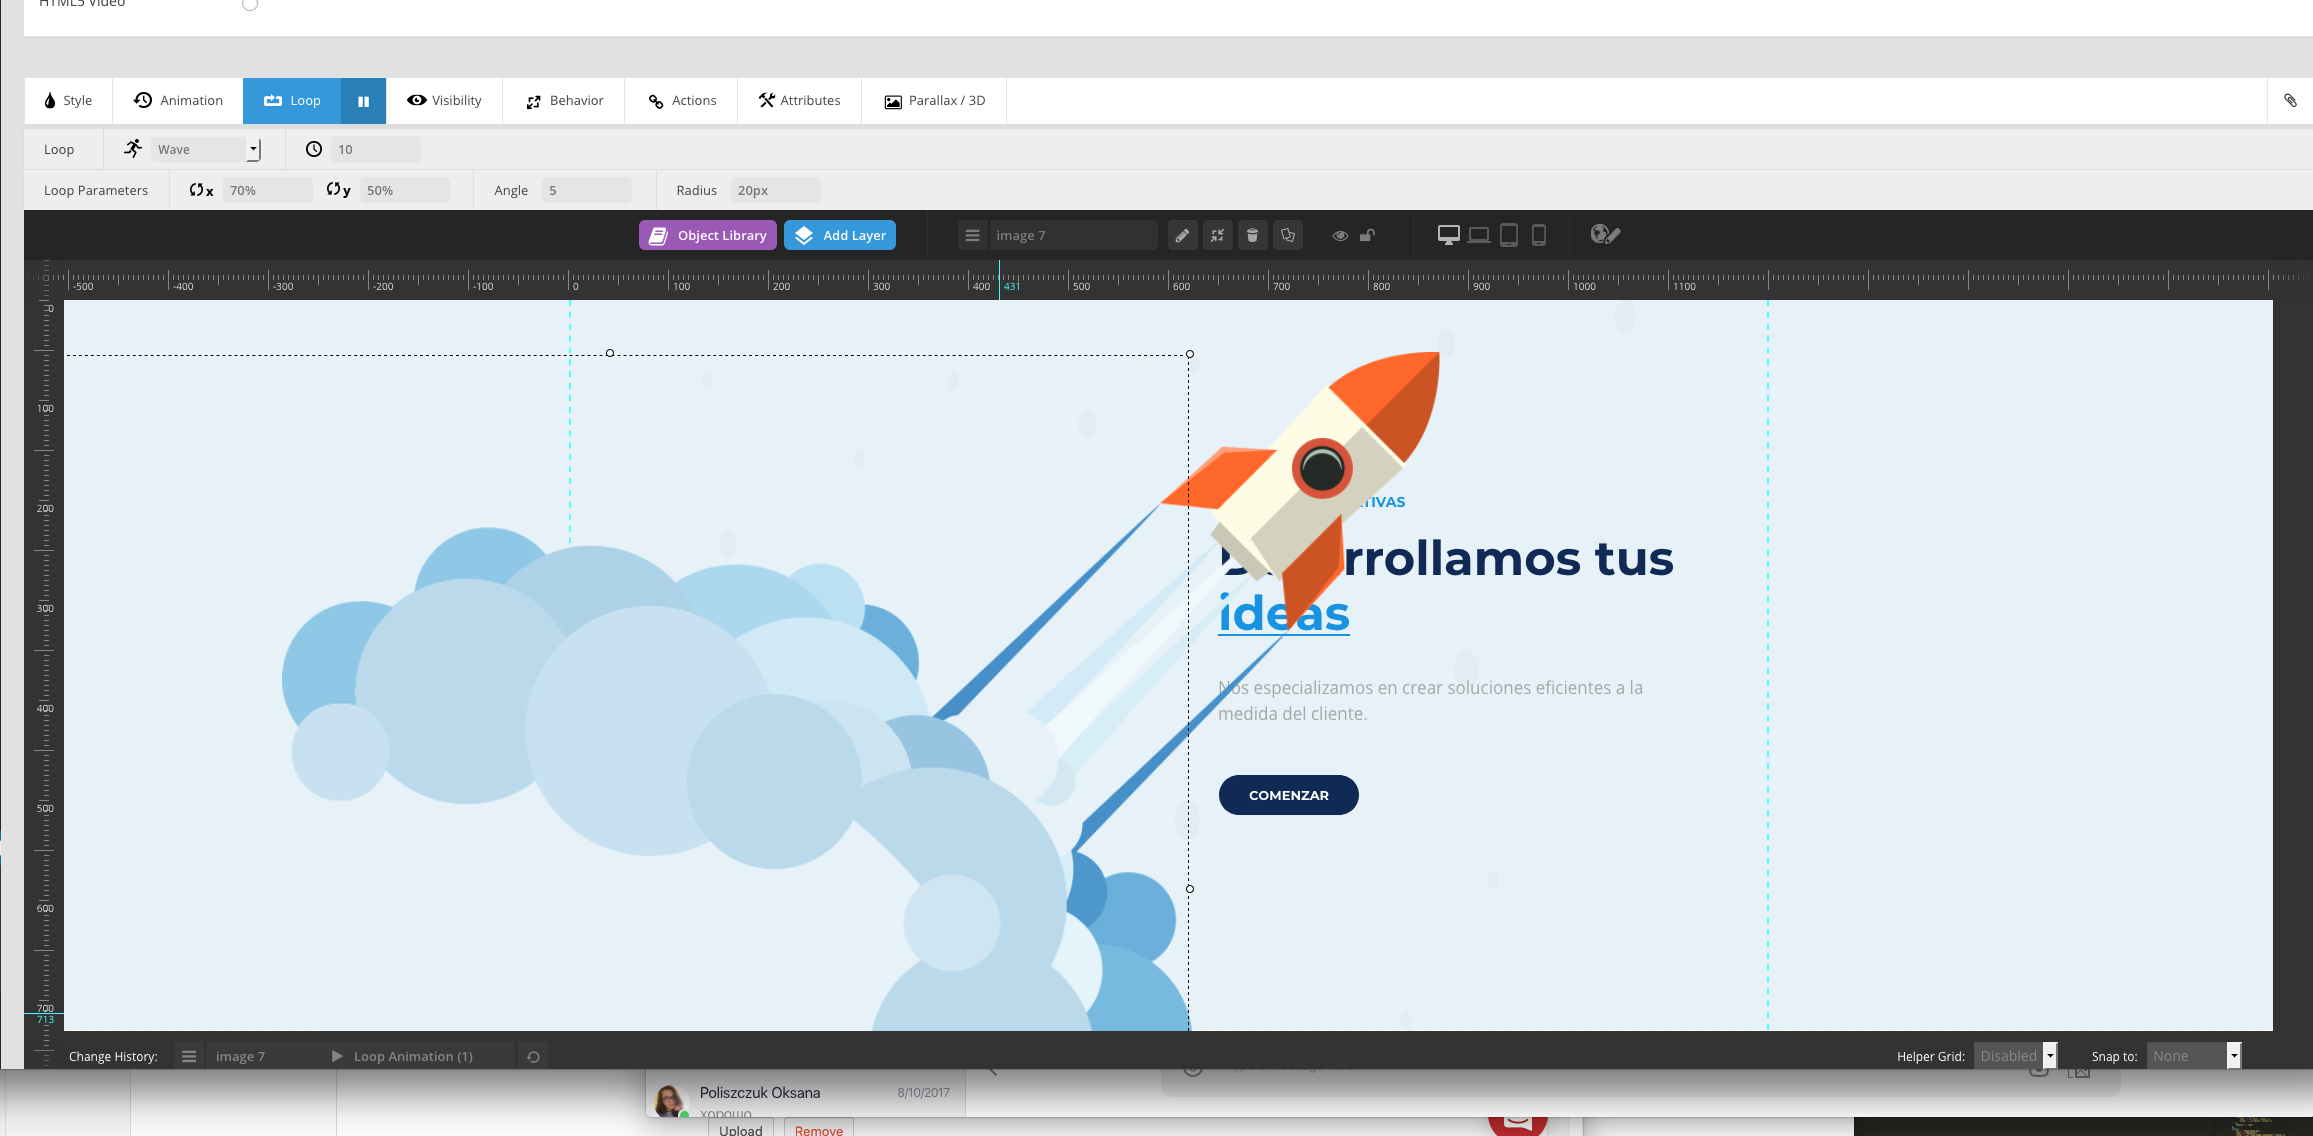Click the Add Layer button
This screenshot has width=2313, height=1136.
(x=840, y=236)
